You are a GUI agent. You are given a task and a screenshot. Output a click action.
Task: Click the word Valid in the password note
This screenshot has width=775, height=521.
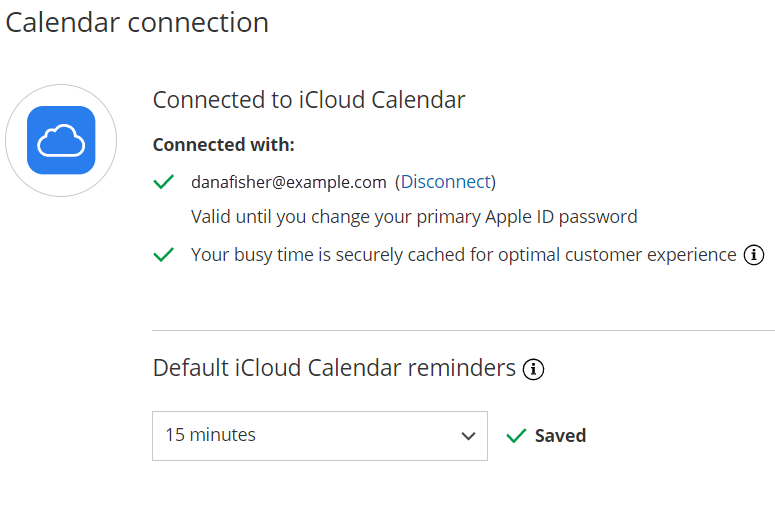pyautogui.click(x=210, y=217)
